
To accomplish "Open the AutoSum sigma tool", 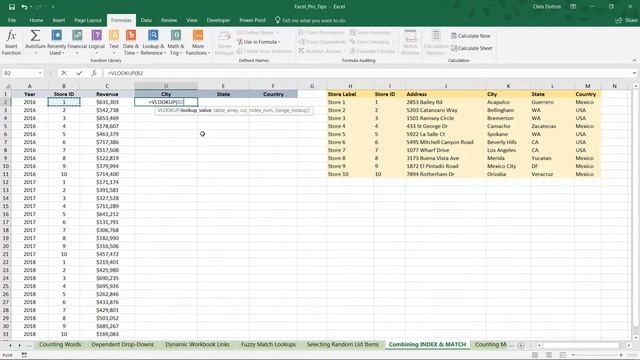I will click(35, 42).
